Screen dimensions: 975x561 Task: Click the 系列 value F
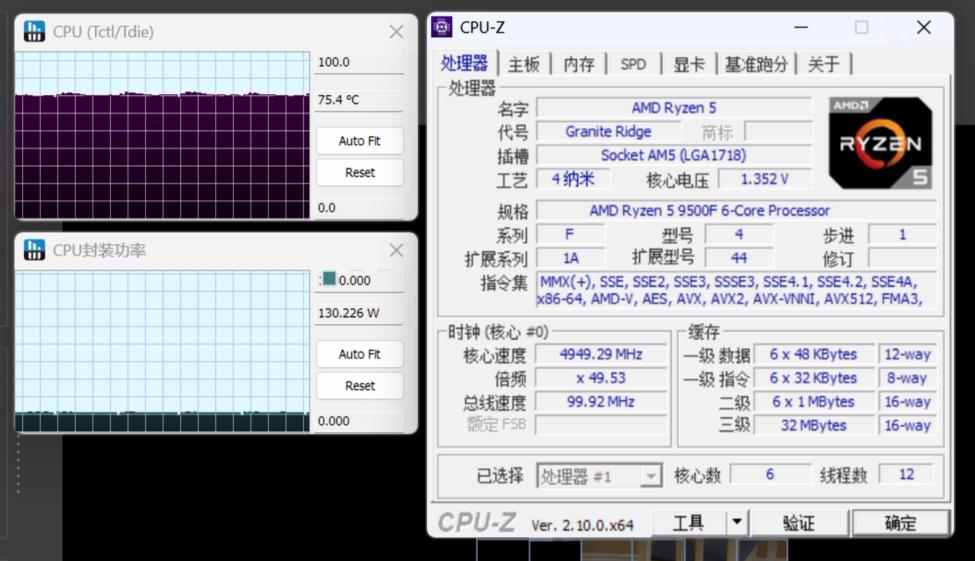570,234
